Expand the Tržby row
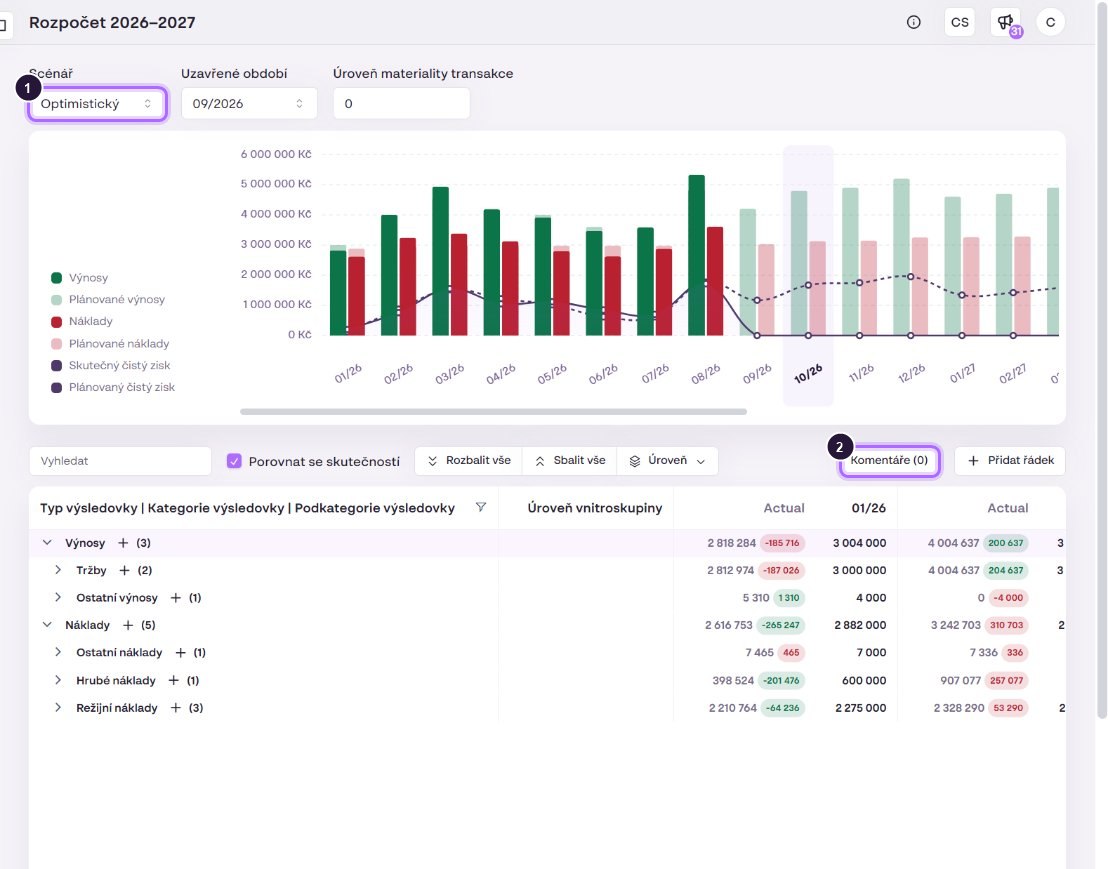1108x869 pixels. pos(58,570)
